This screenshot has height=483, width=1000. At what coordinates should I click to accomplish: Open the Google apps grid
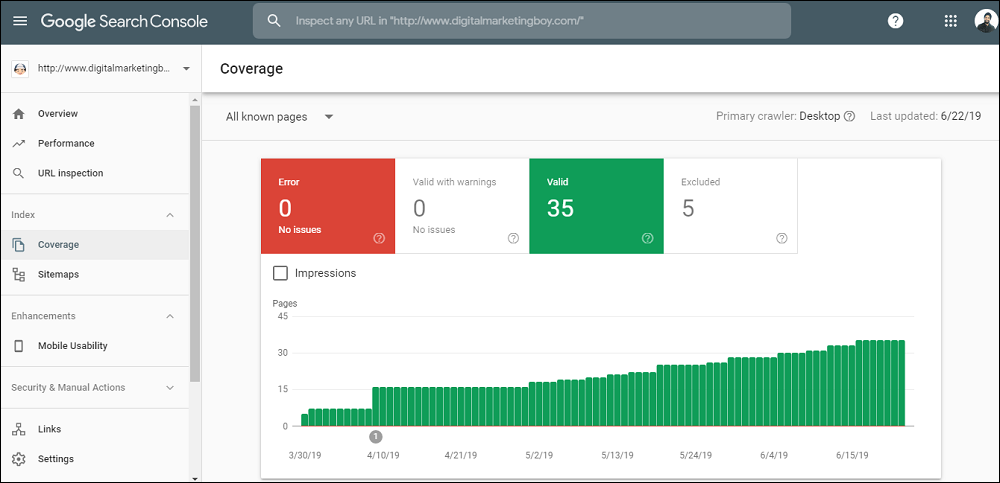click(x=950, y=21)
